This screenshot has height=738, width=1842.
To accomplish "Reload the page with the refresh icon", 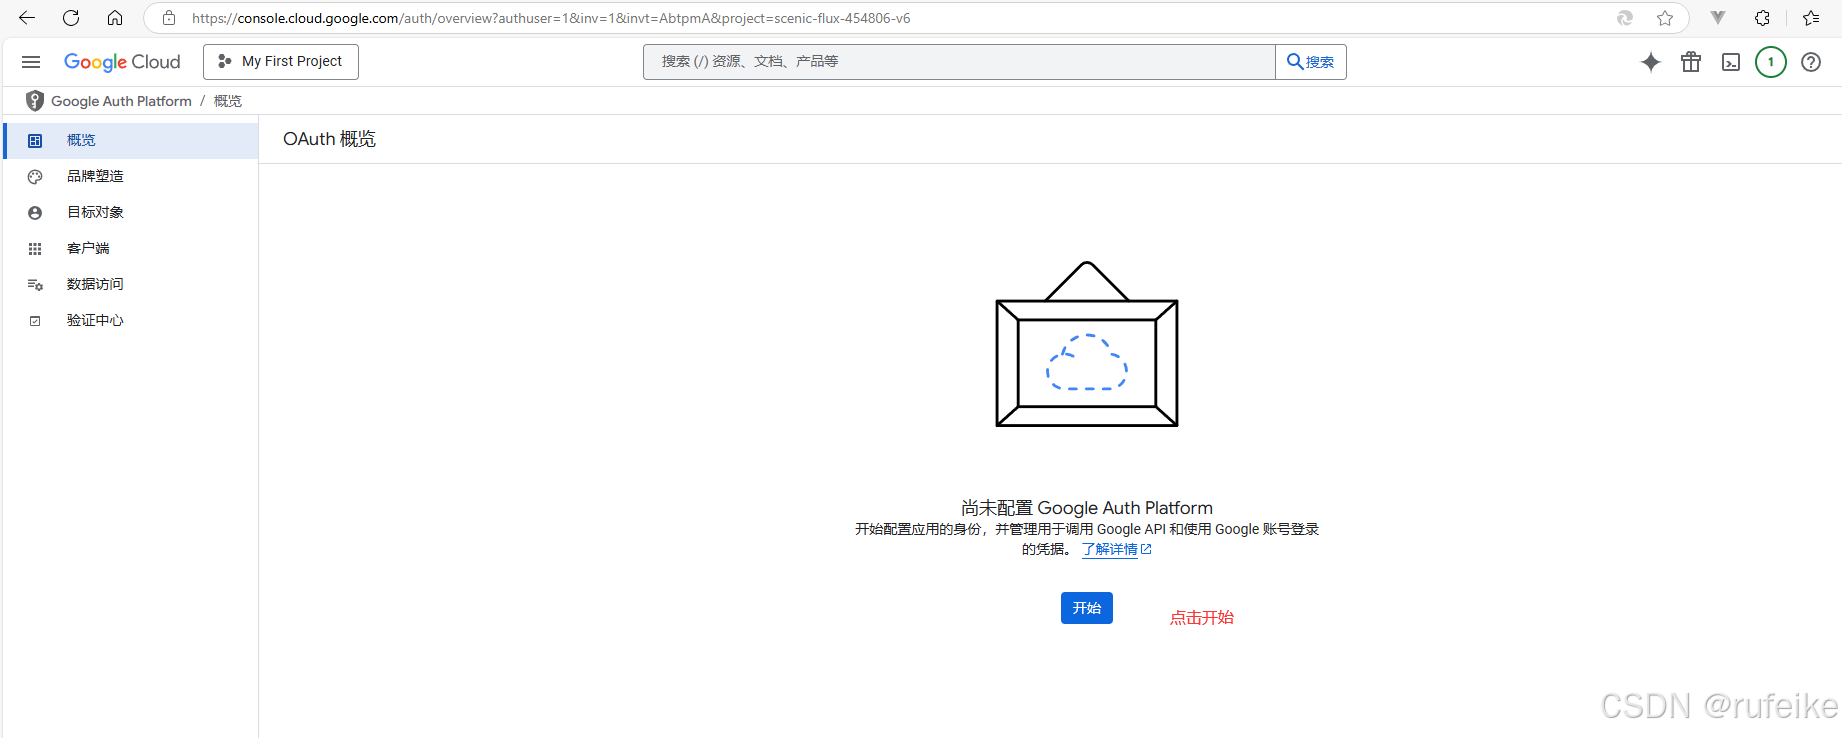I will (x=71, y=18).
